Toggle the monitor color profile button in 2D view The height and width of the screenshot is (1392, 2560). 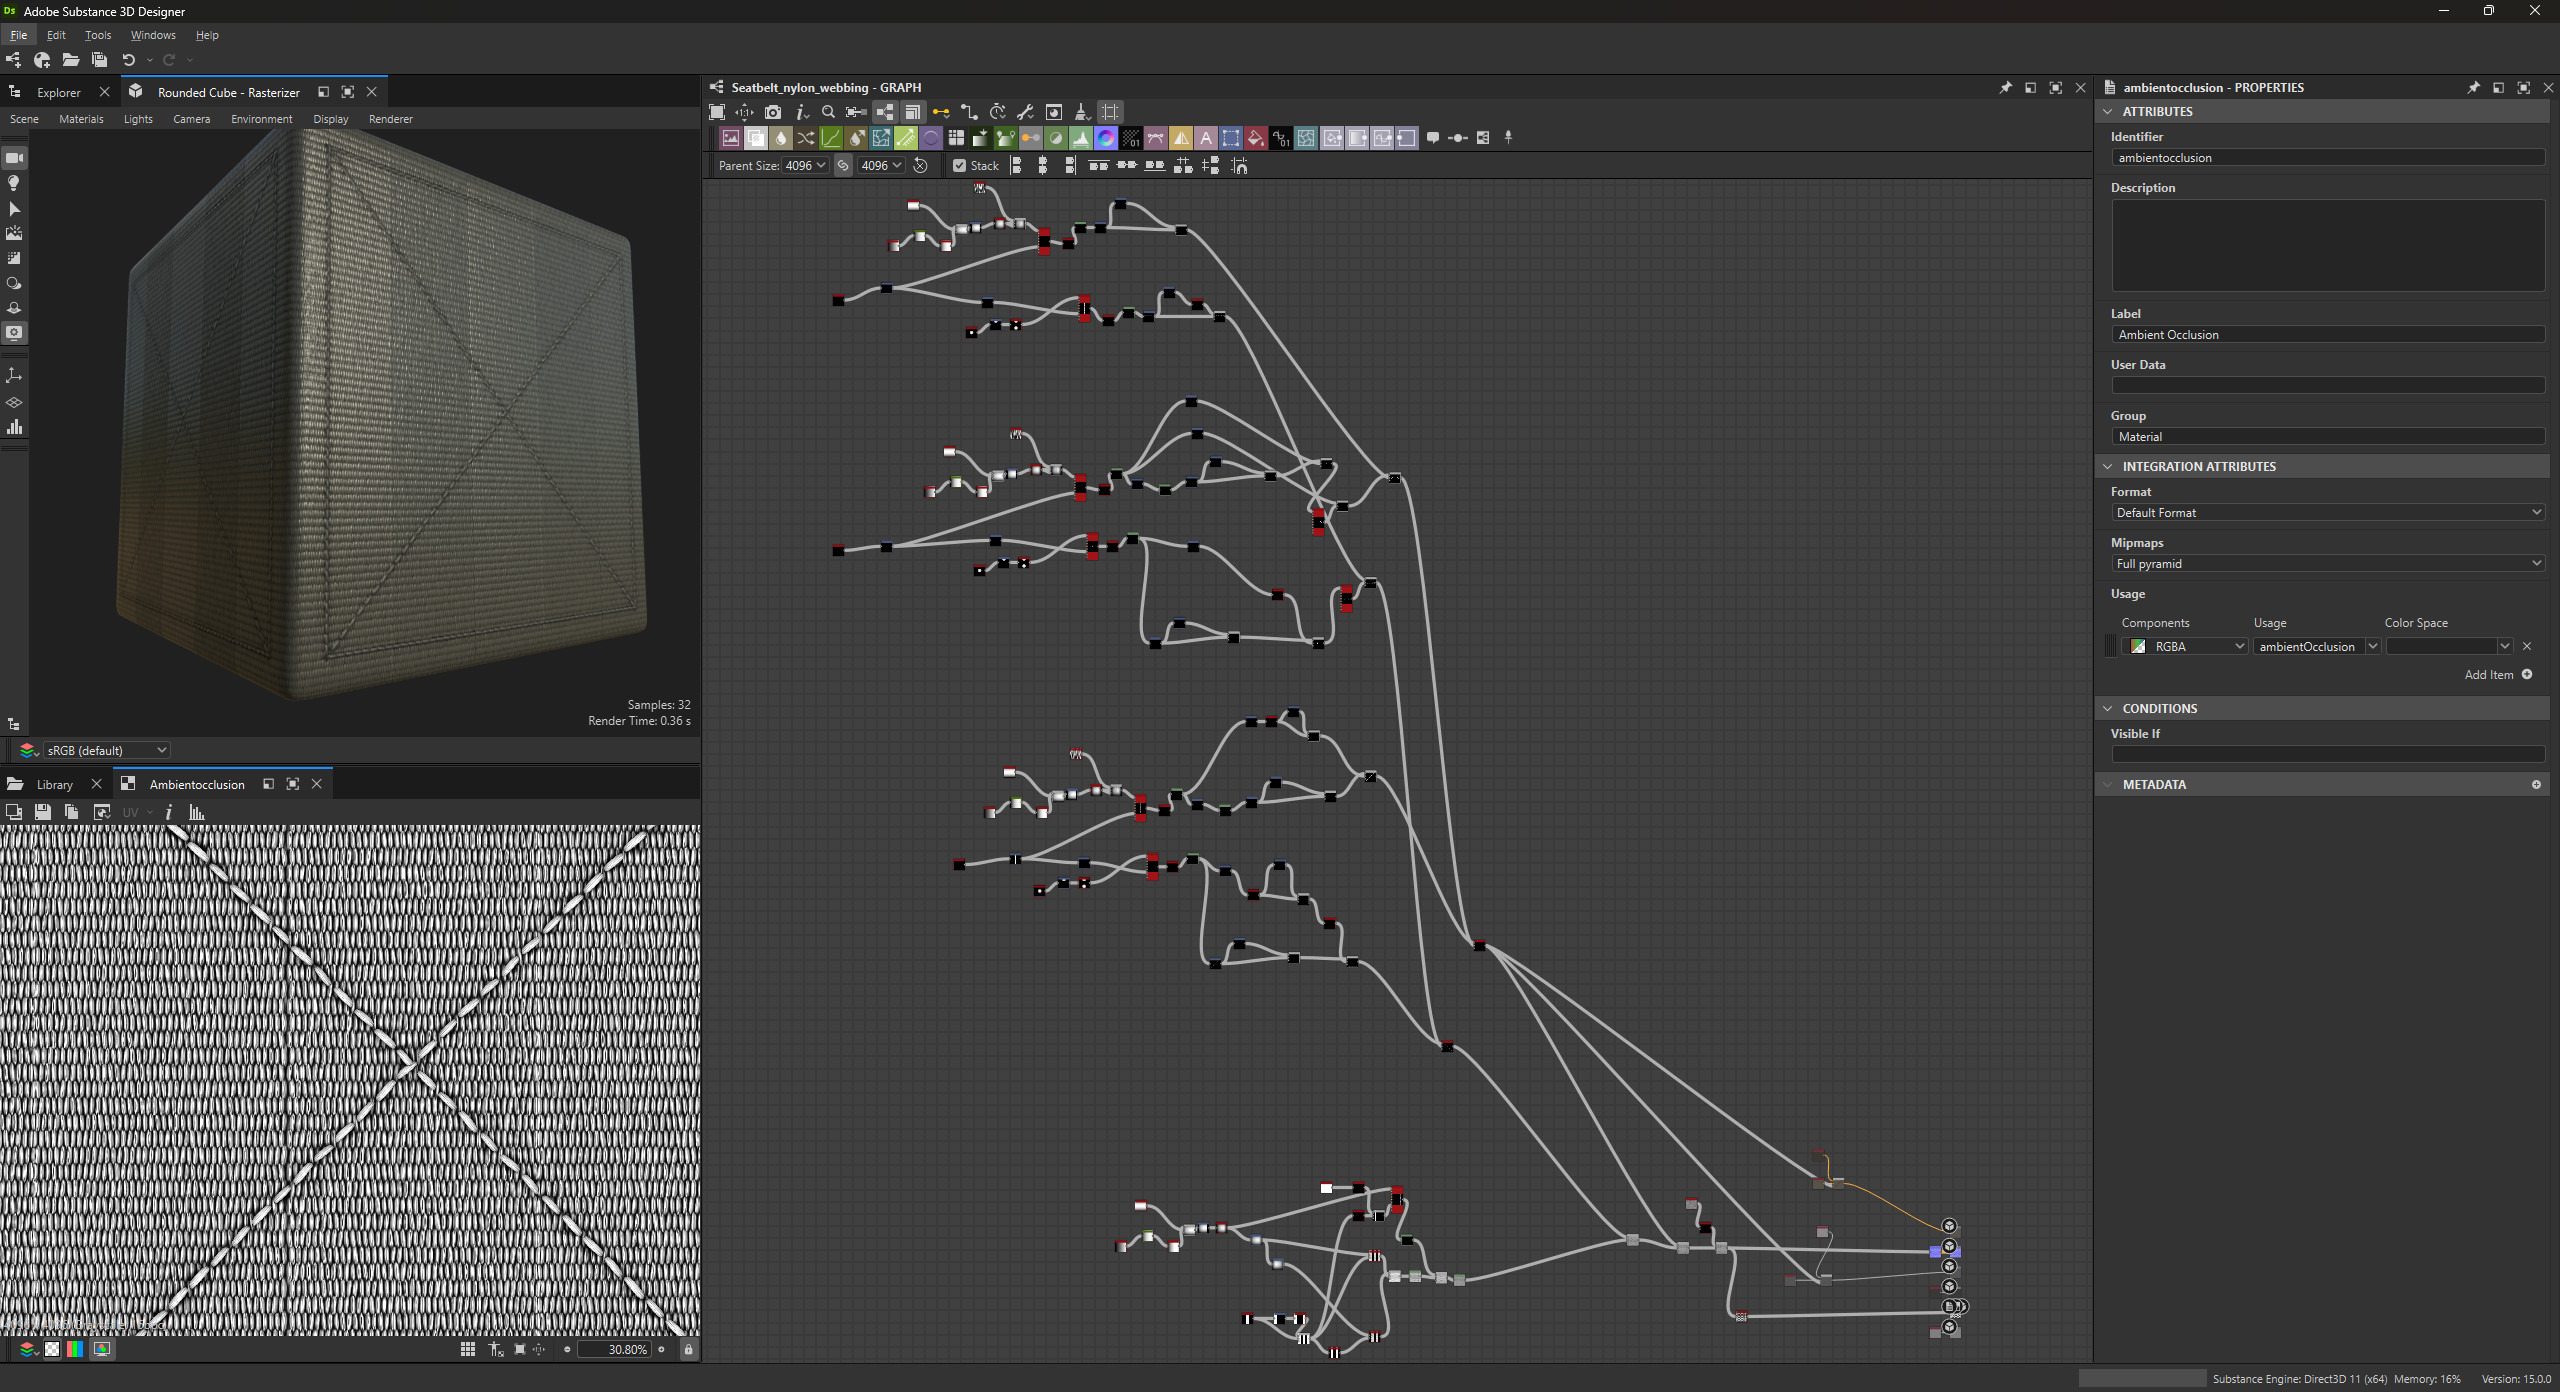click(x=102, y=1350)
